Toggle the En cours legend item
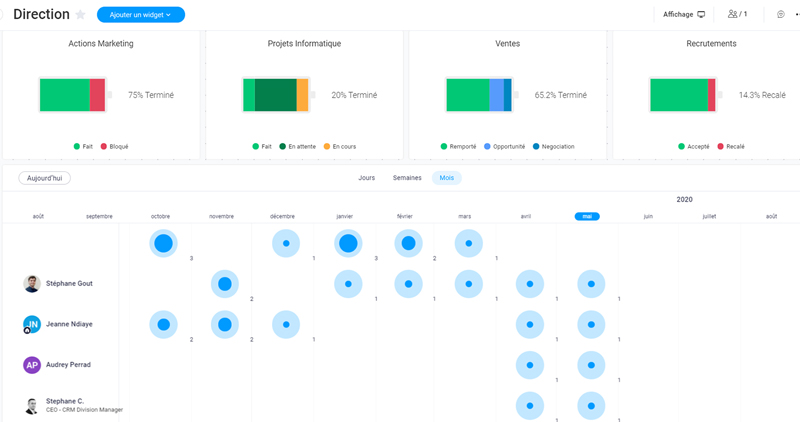Viewport: 800px width, 422px height. click(340, 146)
